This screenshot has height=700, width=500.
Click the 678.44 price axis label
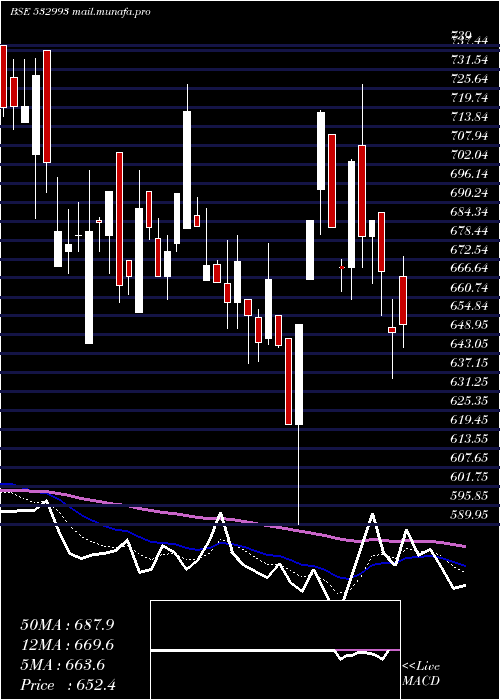469,230
